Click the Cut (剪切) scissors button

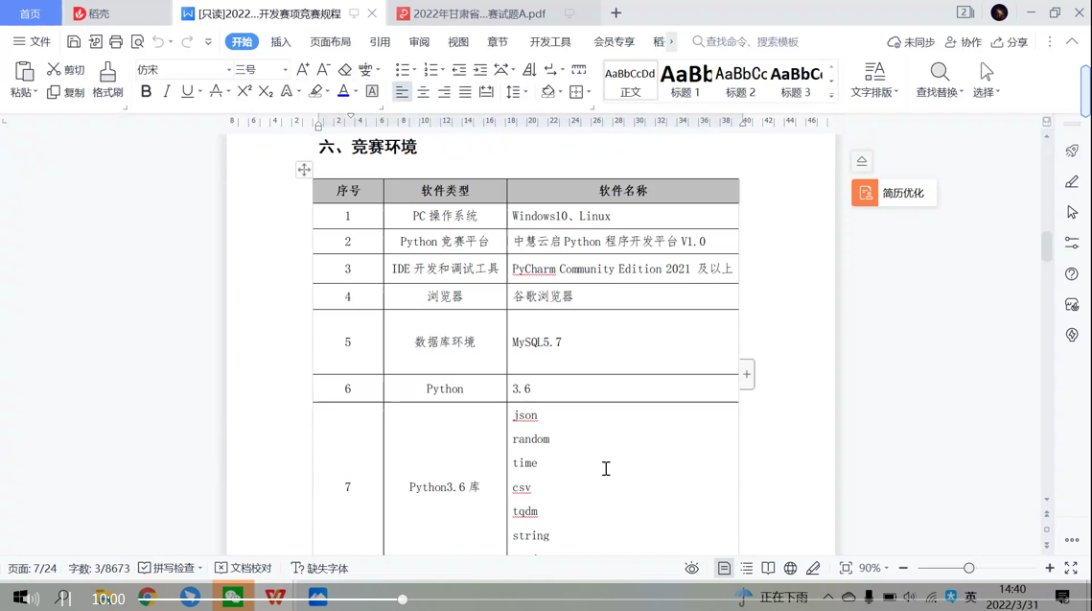[x=65, y=70]
